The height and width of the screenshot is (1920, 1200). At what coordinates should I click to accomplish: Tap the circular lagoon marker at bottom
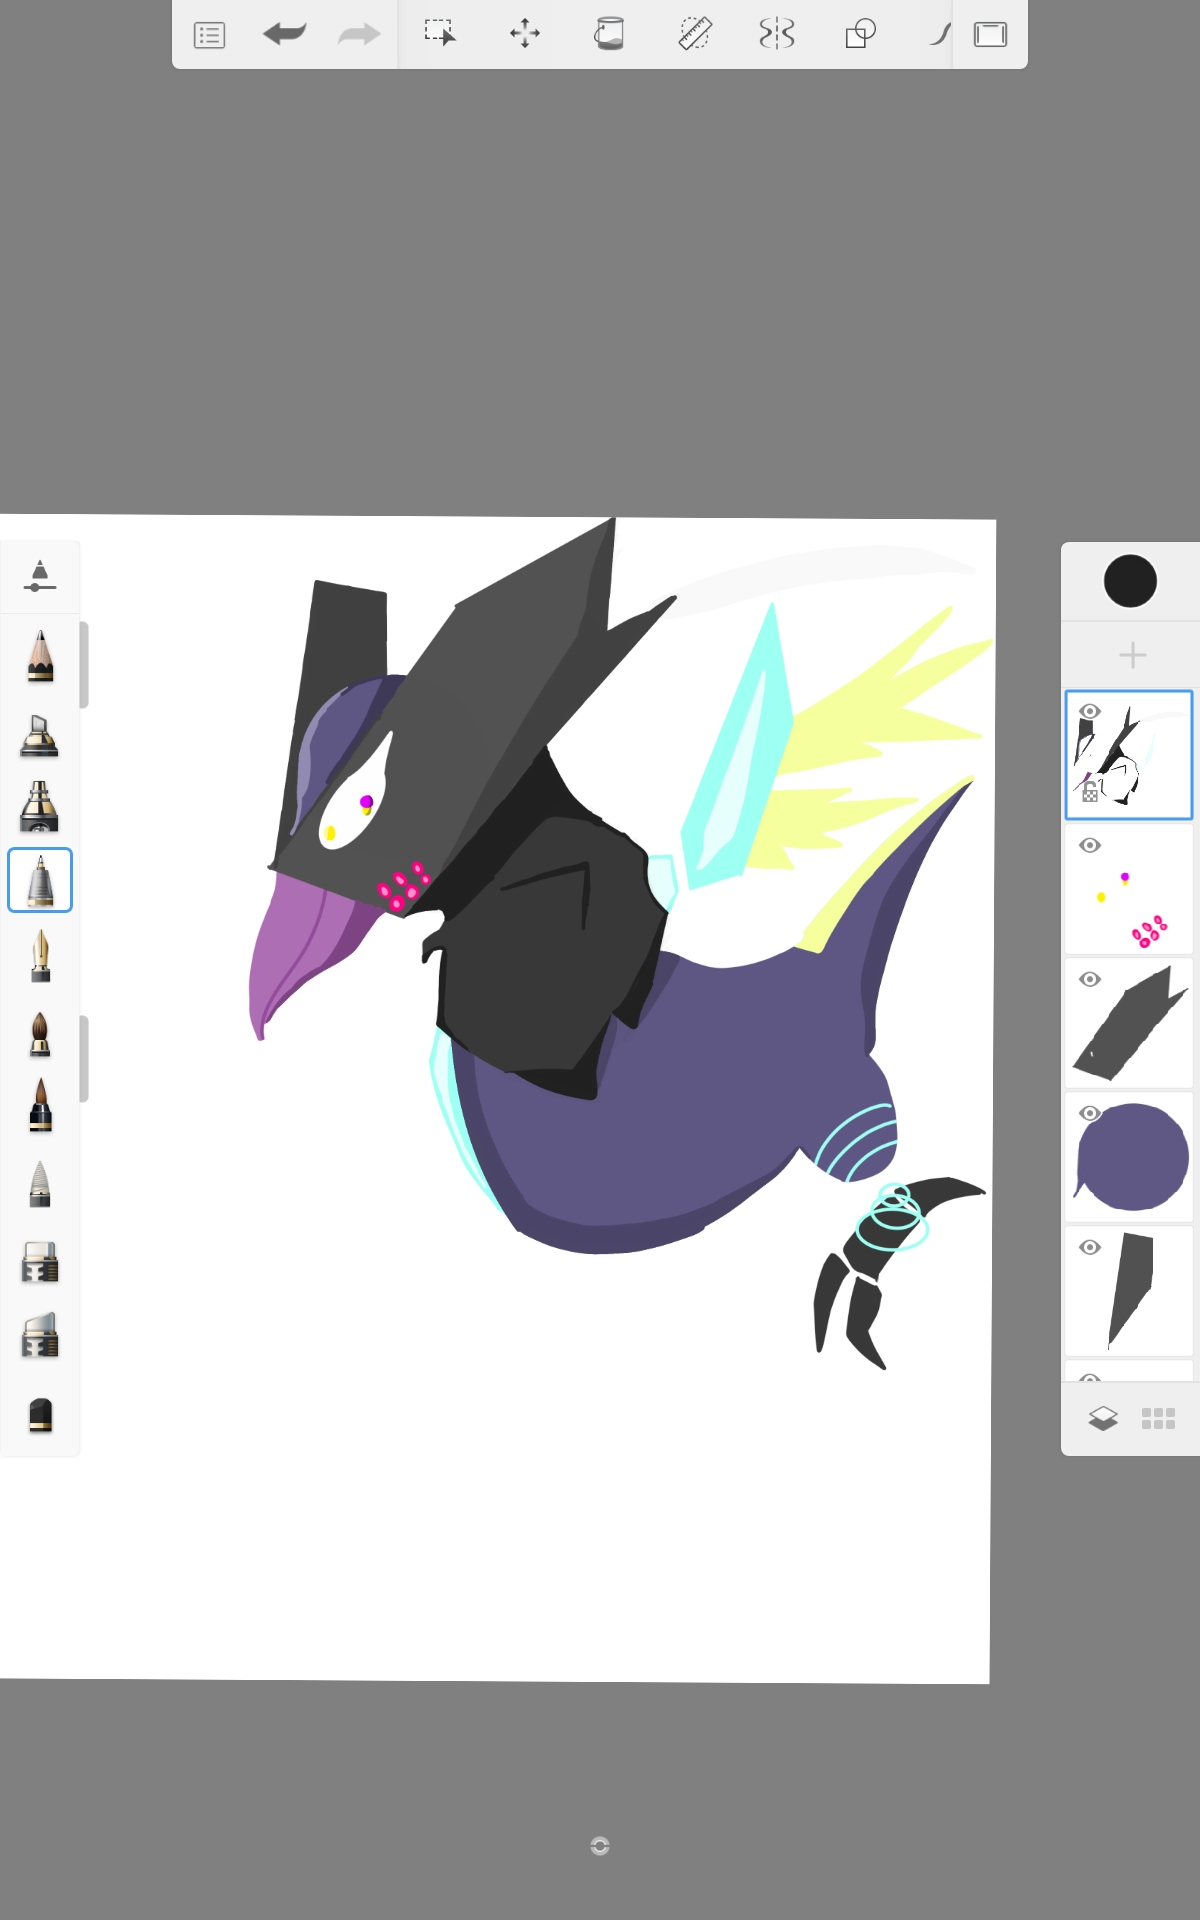tap(600, 1846)
